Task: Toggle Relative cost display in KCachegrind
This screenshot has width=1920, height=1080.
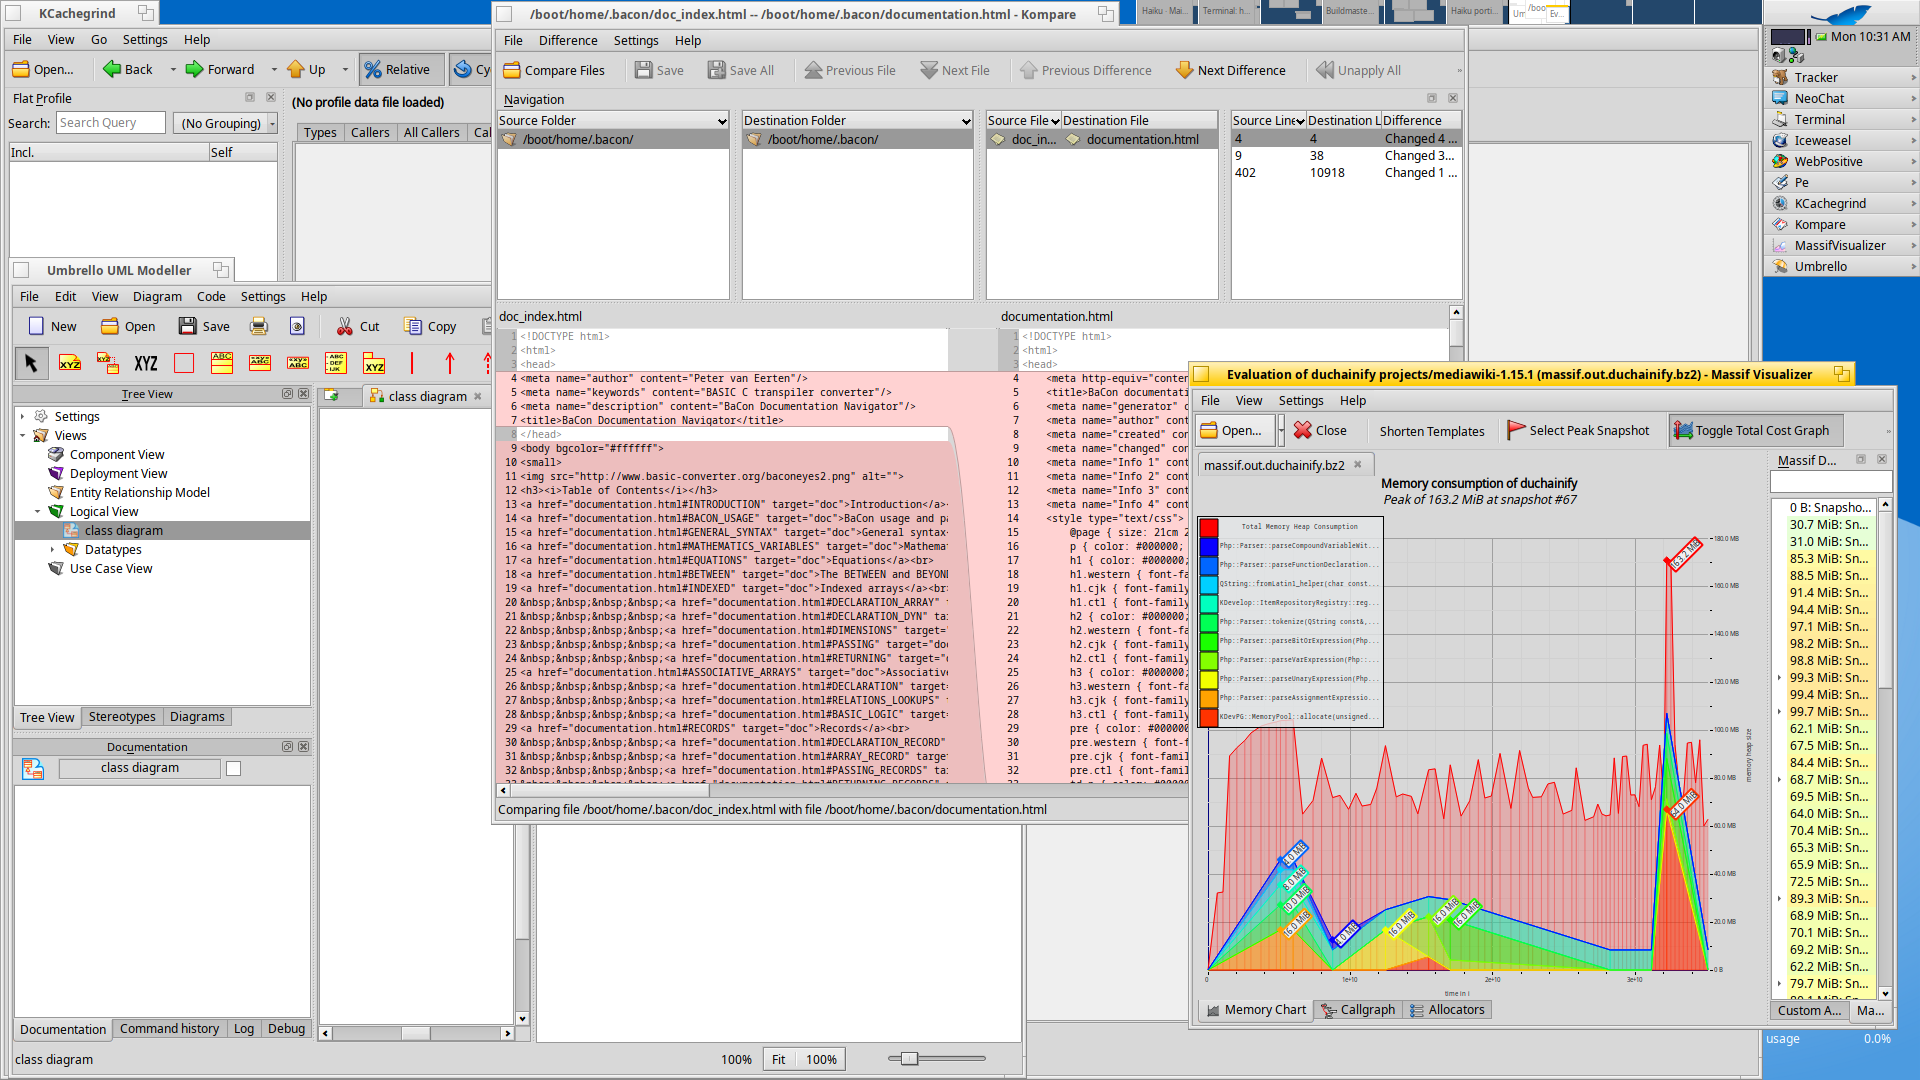Action: (398, 69)
